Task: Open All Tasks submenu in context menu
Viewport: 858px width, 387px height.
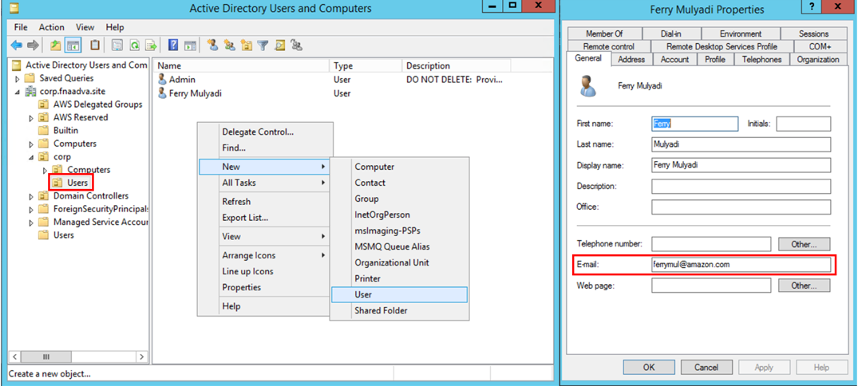Action: (x=264, y=183)
